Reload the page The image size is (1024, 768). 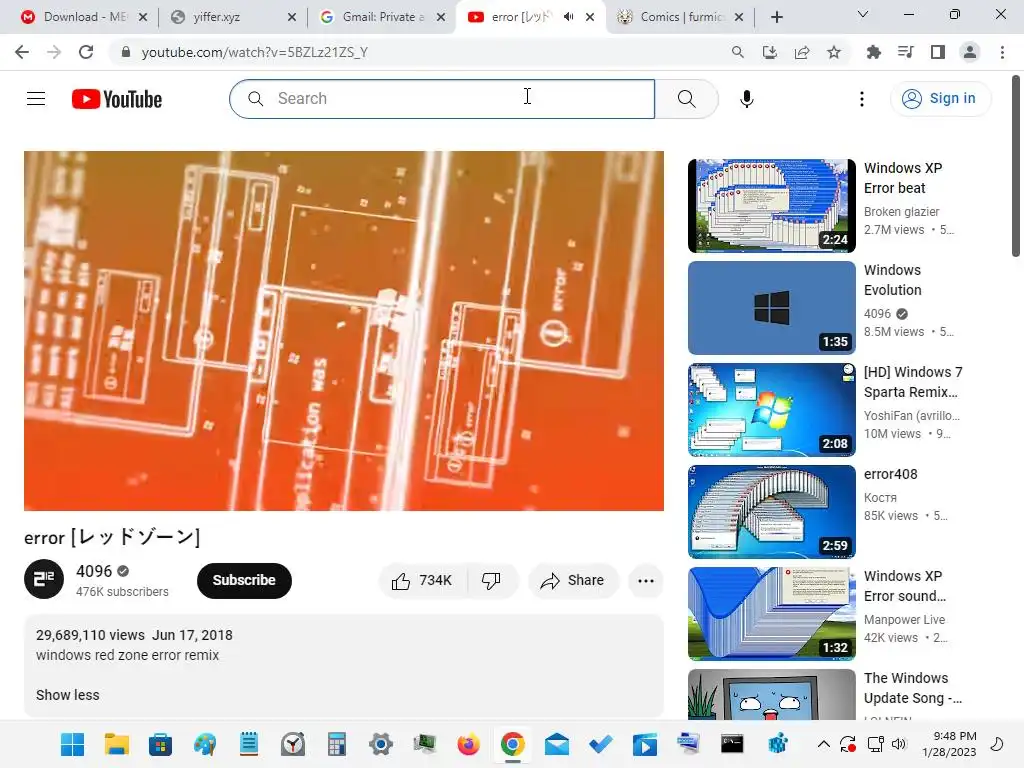point(86,52)
